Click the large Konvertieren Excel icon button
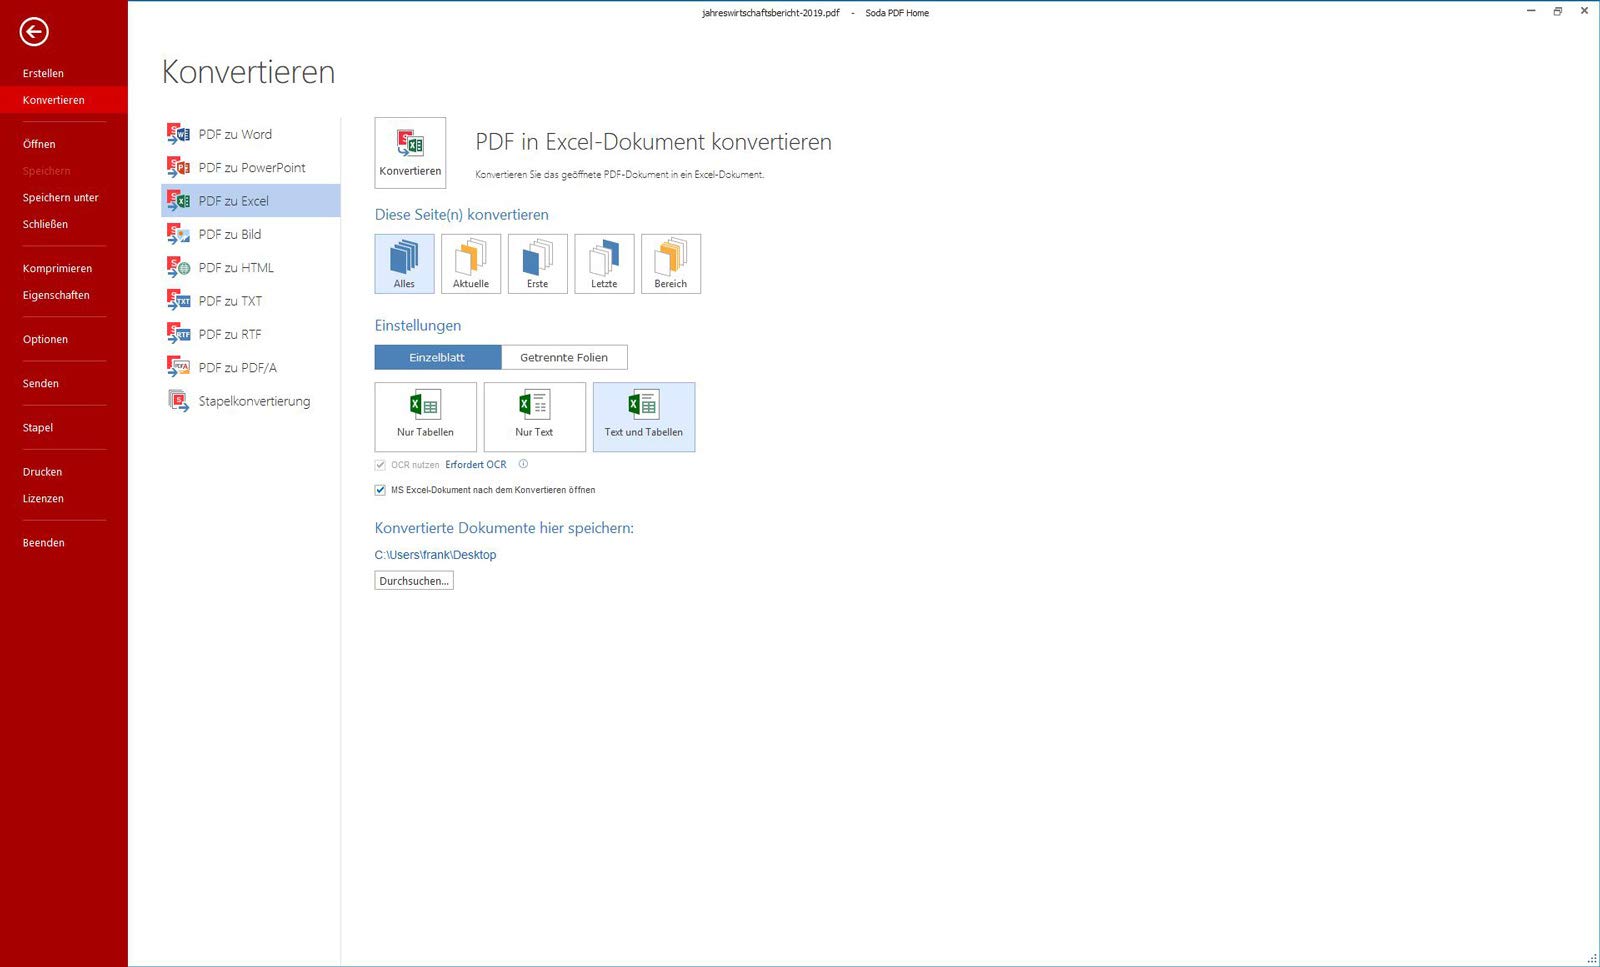The height and width of the screenshot is (967, 1600). point(410,153)
